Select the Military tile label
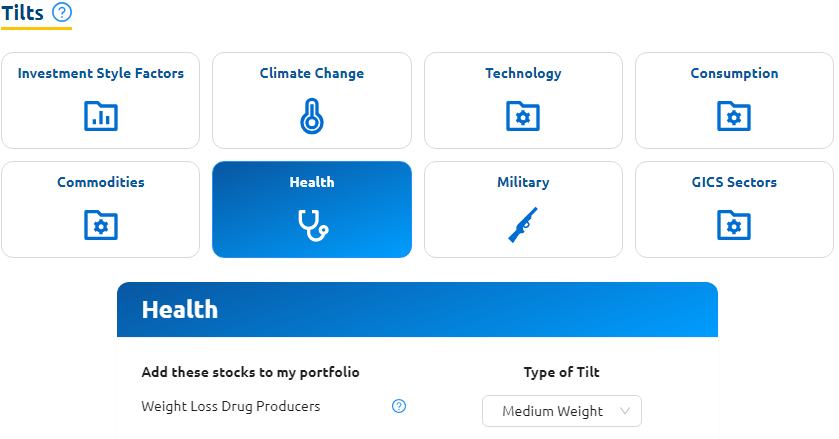The height and width of the screenshot is (439, 839). click(523, 182)
